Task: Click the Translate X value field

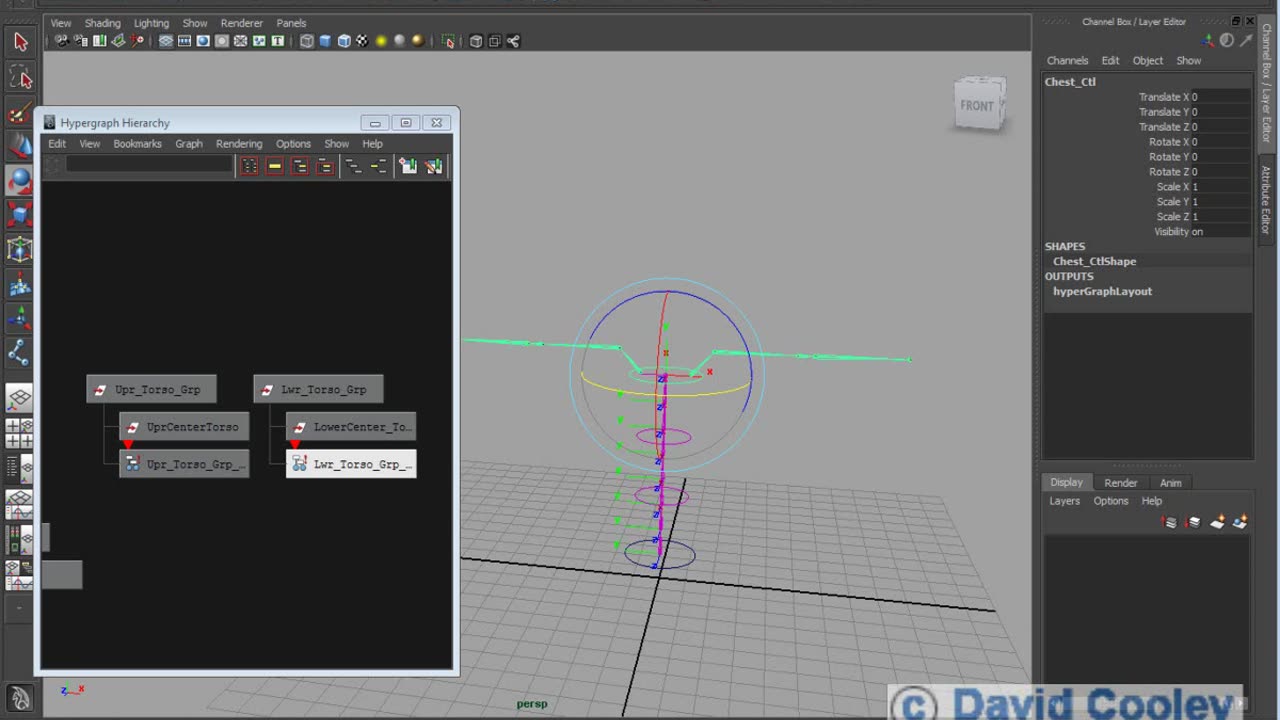Action: (x=1220, y=97)
